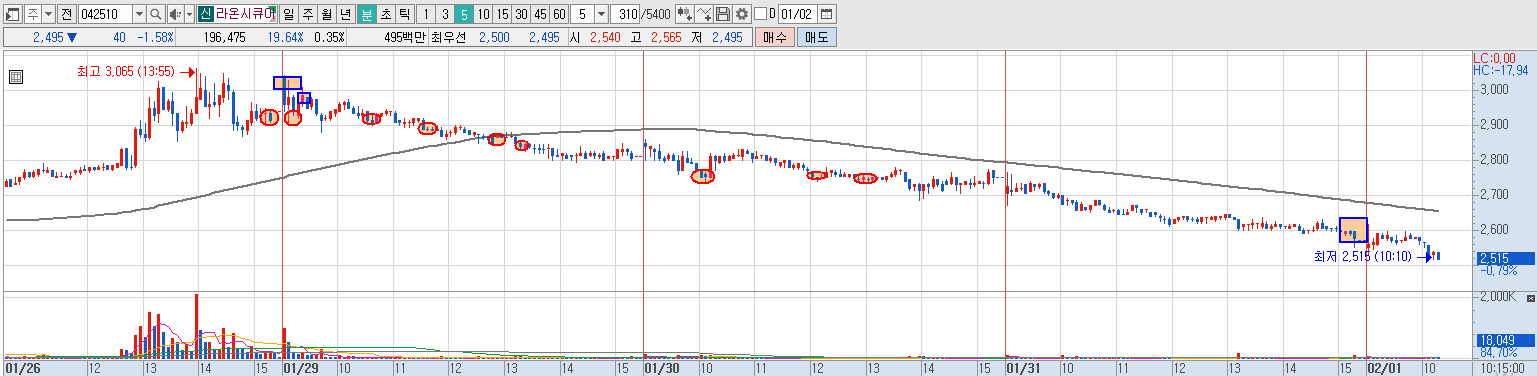Viewport: 1537px width, 376px height.
Task: Set interval to 30 minutes
Action: pyautogui.click(x=521, y=15)
